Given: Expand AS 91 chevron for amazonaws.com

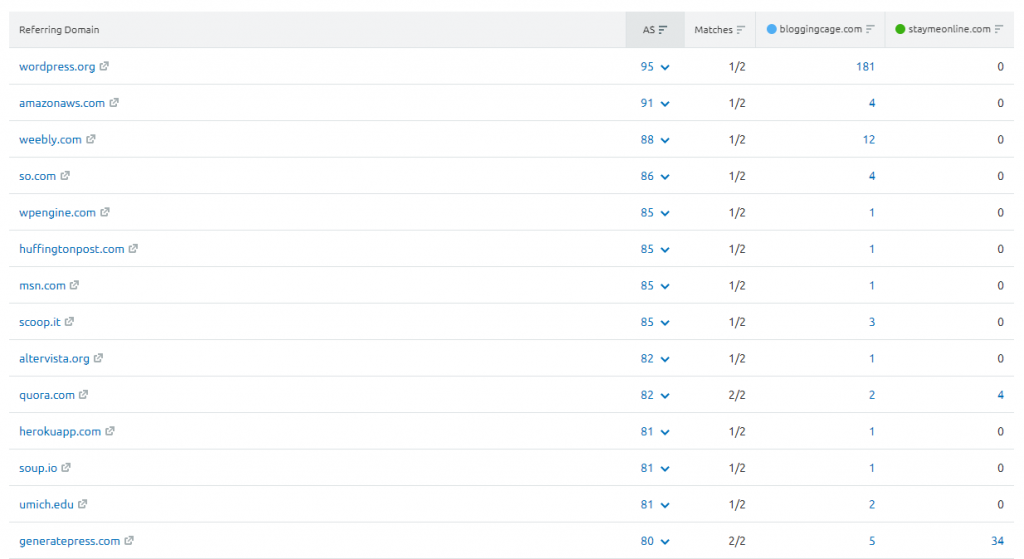Looking at the screenshot, I should [x=665, y=104].
